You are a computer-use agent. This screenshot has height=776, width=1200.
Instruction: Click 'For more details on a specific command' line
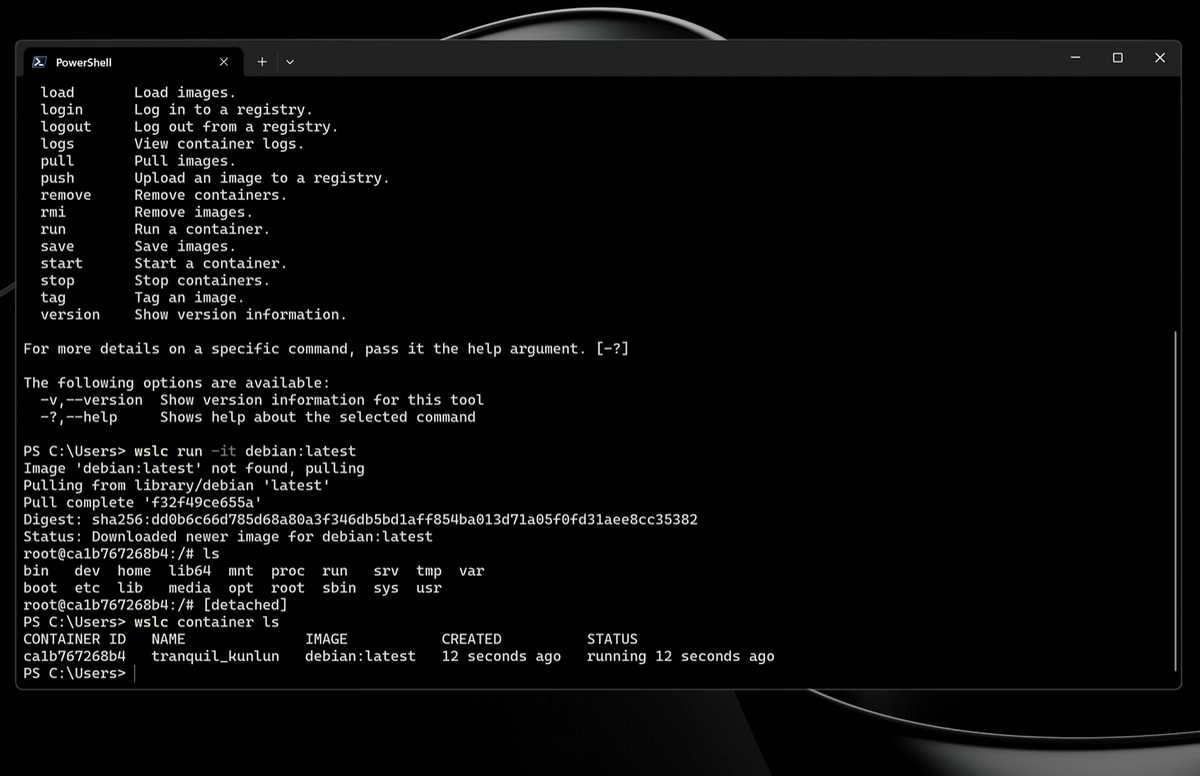[326, 348]
